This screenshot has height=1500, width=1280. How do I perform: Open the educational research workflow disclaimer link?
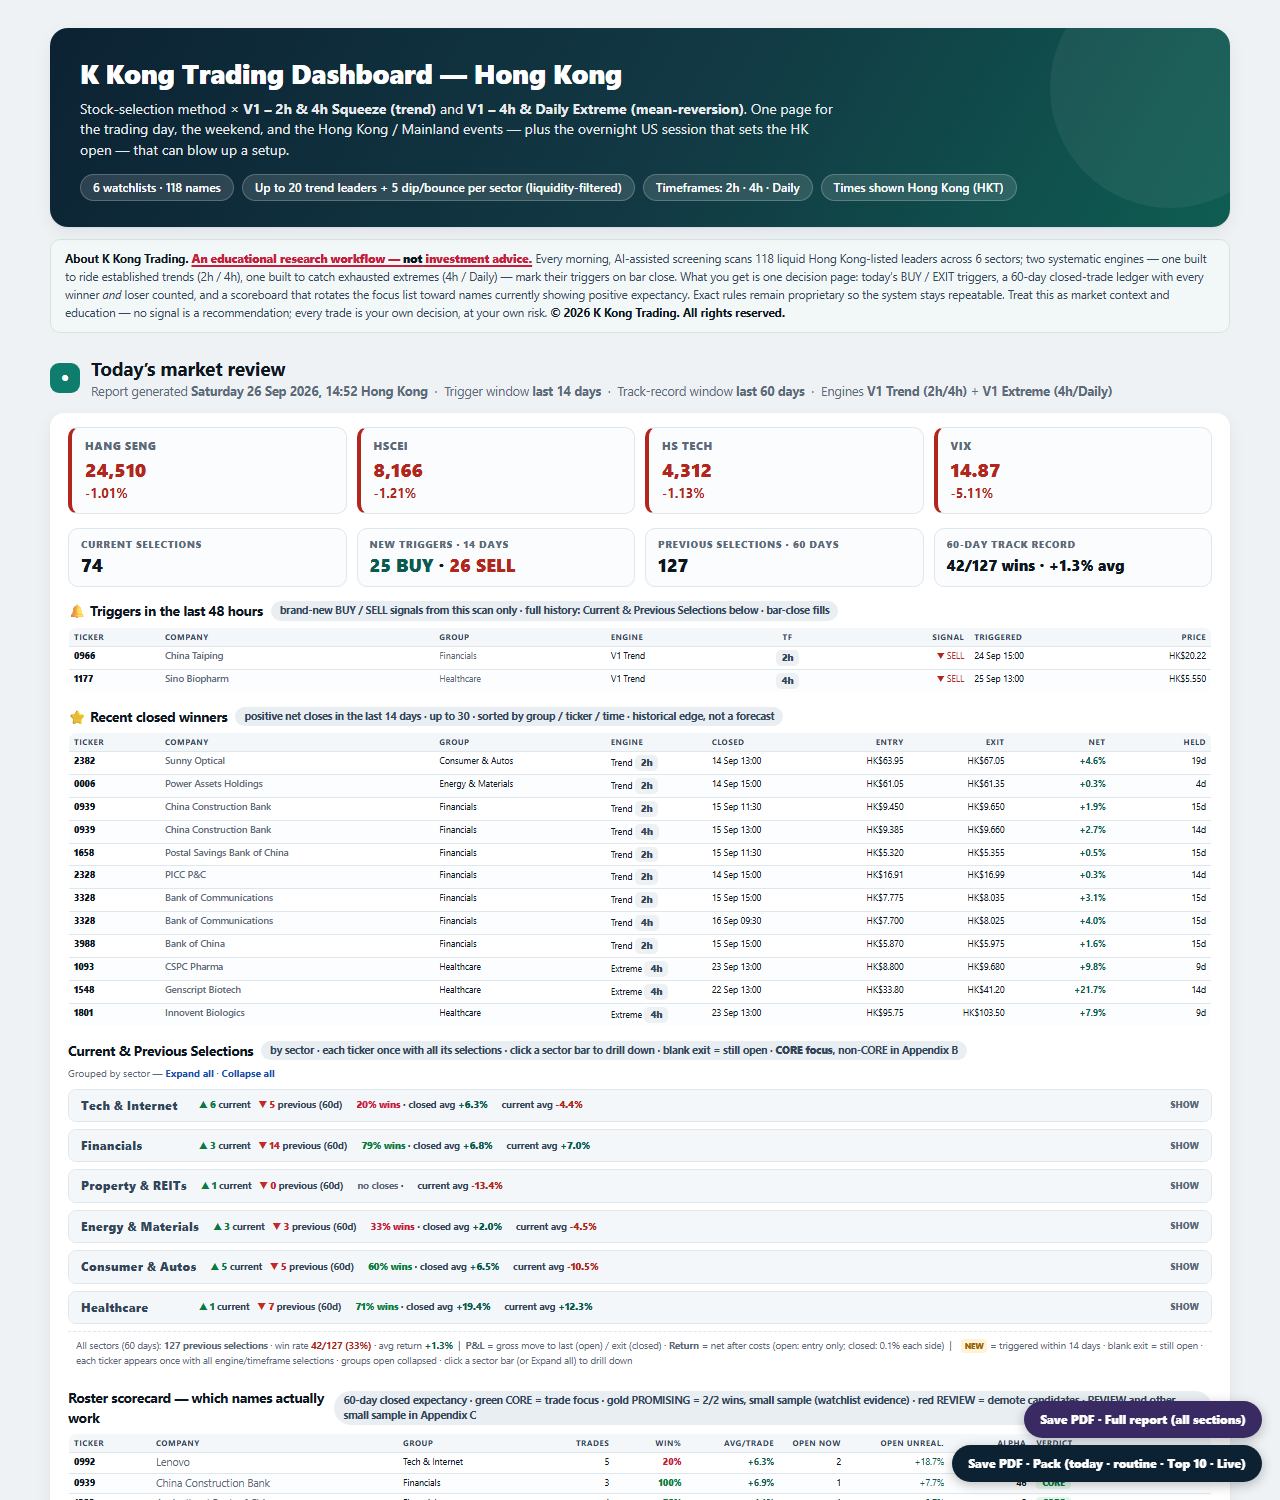pos(361,259)
